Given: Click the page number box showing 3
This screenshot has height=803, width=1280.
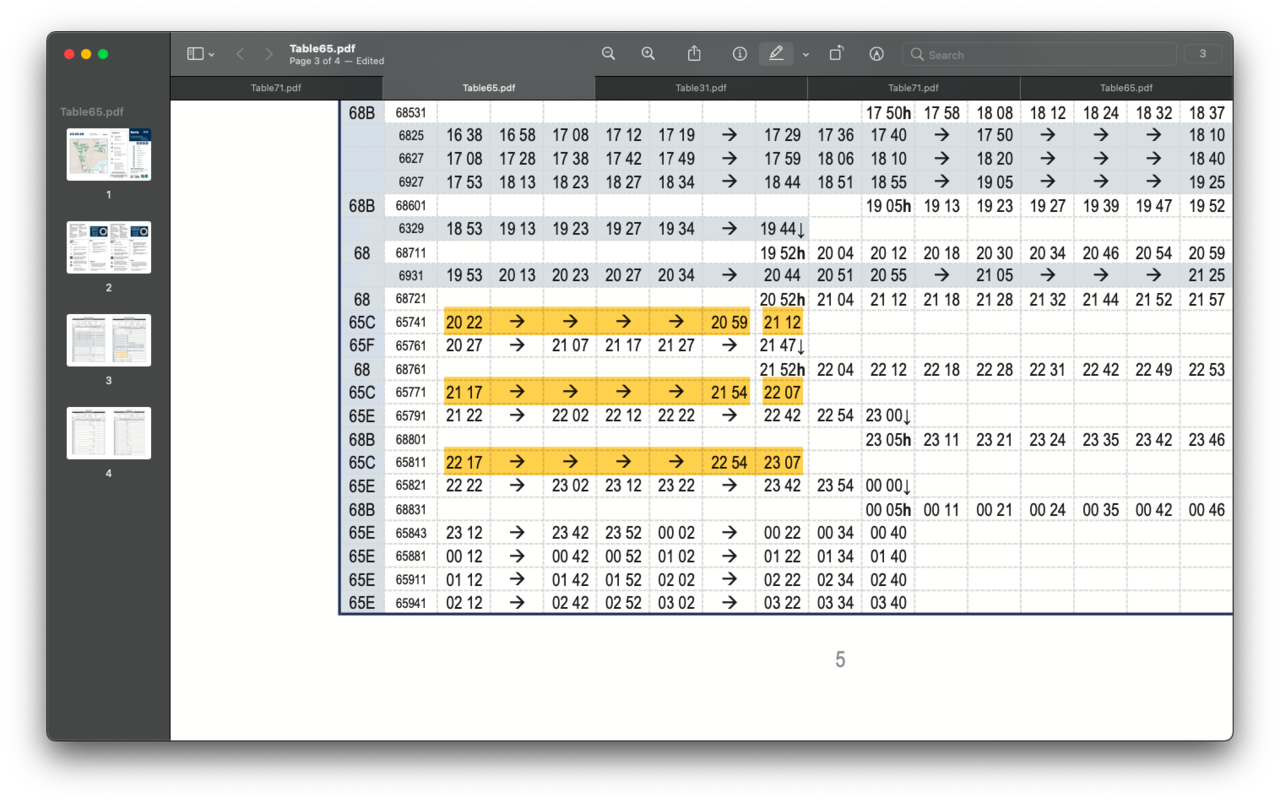Looking at the screenshot, I should point(1202,54).
